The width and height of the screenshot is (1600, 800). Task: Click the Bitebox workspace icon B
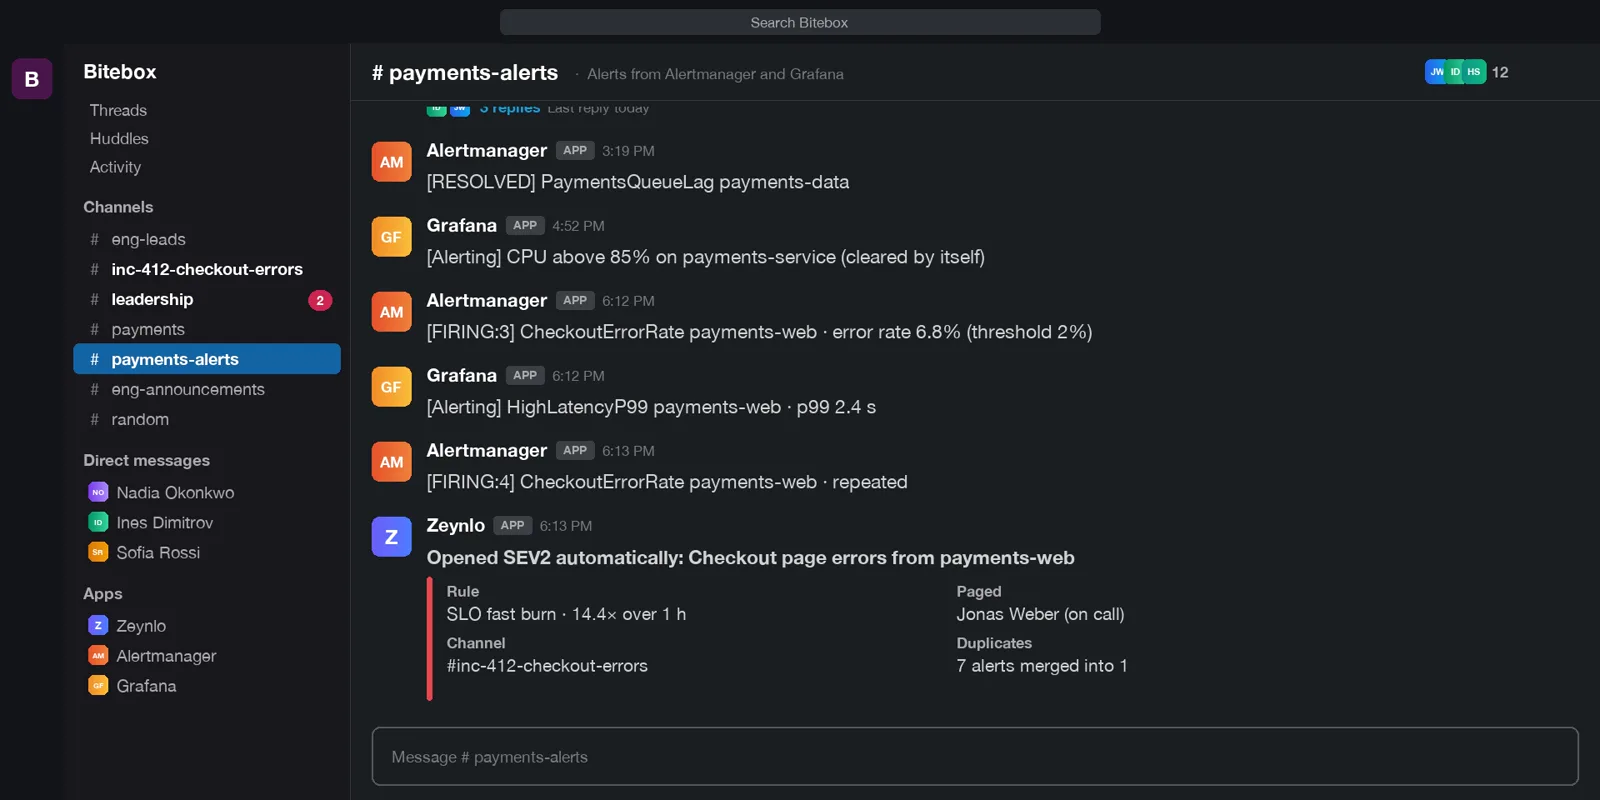coord(32,79)
